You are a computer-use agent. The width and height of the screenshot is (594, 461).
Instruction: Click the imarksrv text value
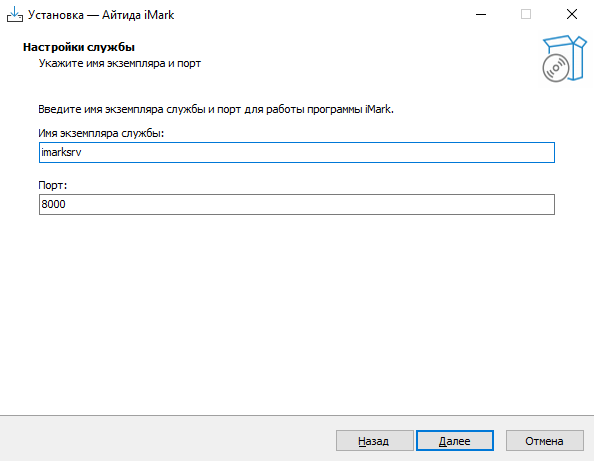pyautogui.click(x=61, y=152)
